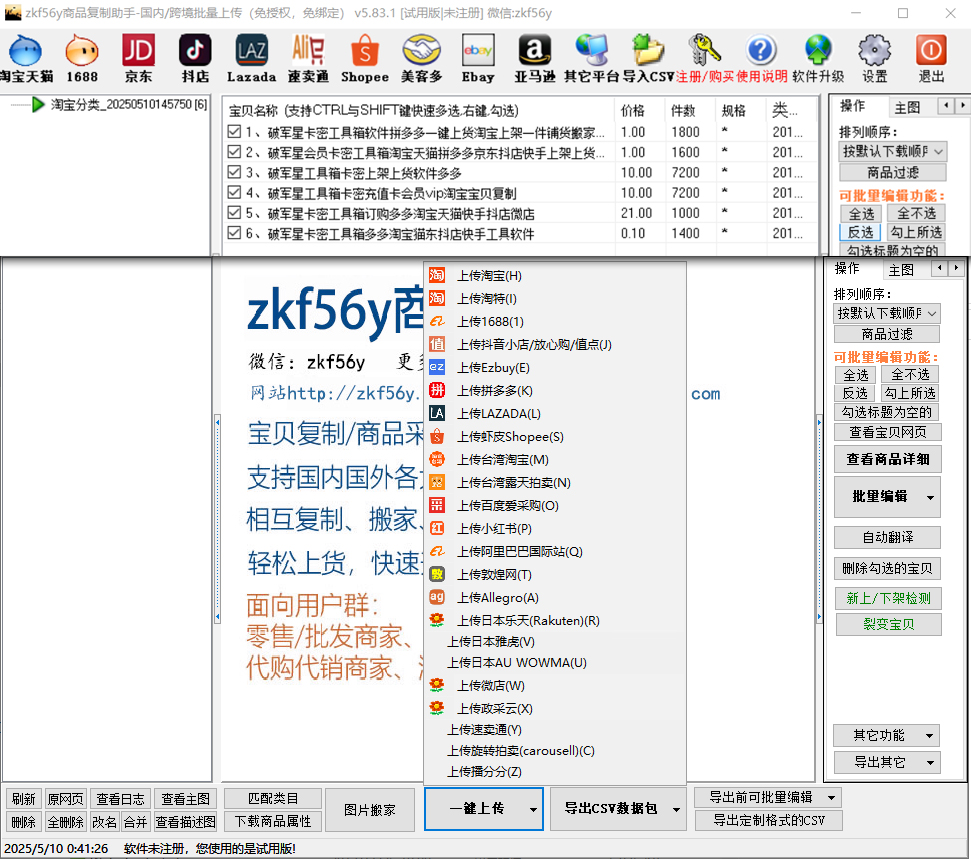Expand 导出前可批量编辑 dropdown
The width and height of the screenshot is (971, 859).
tap(768, 798)
